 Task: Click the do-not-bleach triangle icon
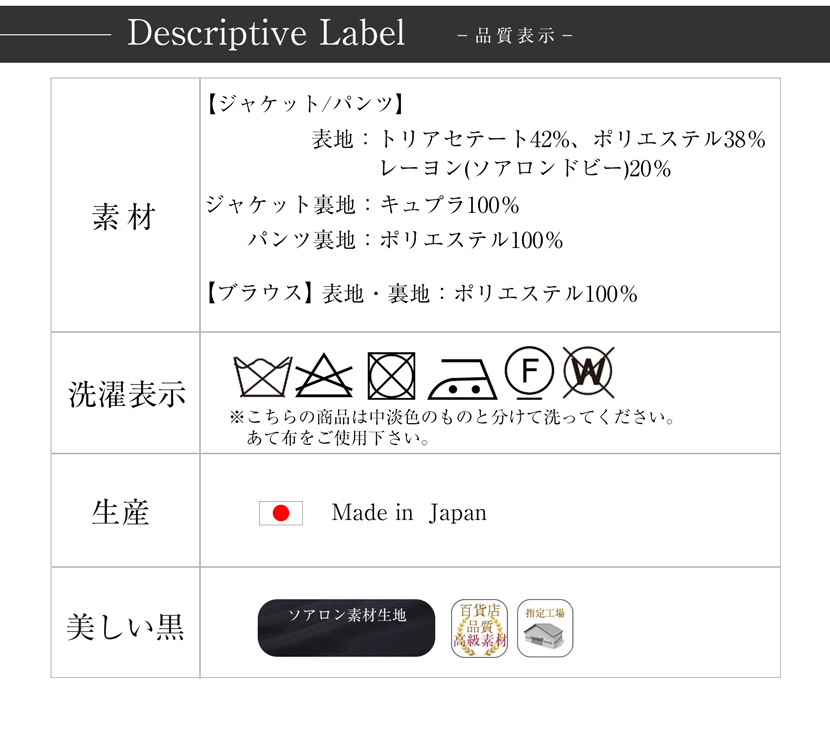tap(323, 375)
